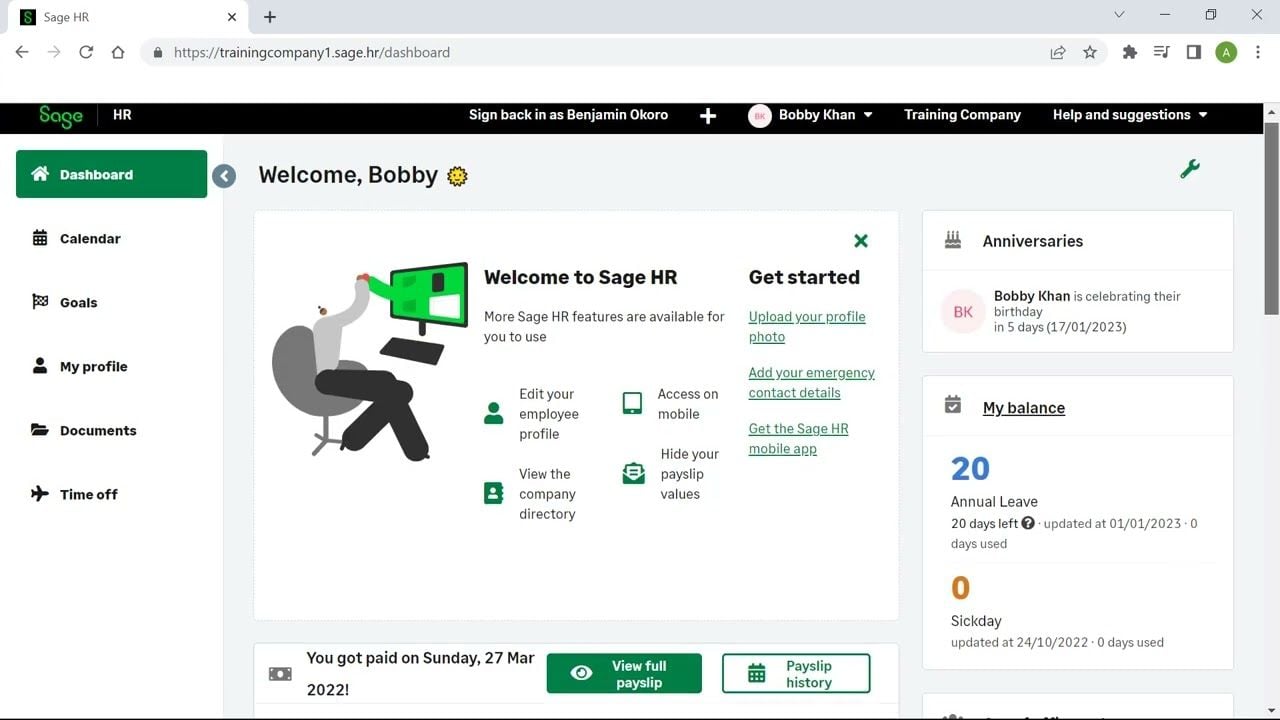Click the Payslip history button
The width and height of the screenshot is (1280, 720).
(x=796, y=674)
